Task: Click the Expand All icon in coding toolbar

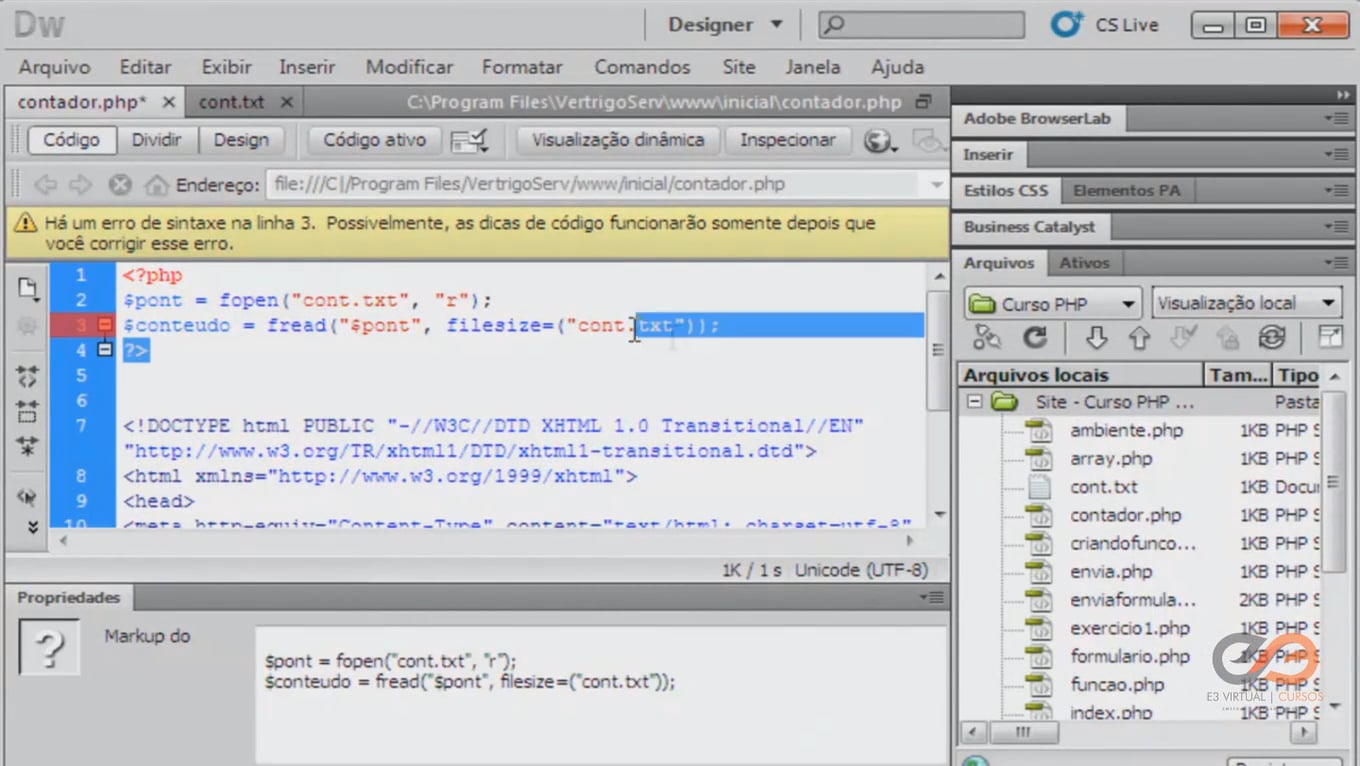Action: point(27,446)
